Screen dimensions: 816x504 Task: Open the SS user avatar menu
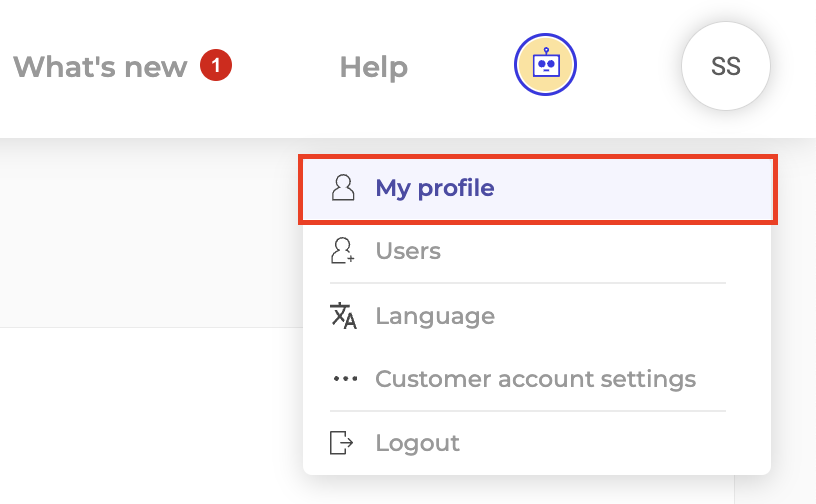point(725,66)
